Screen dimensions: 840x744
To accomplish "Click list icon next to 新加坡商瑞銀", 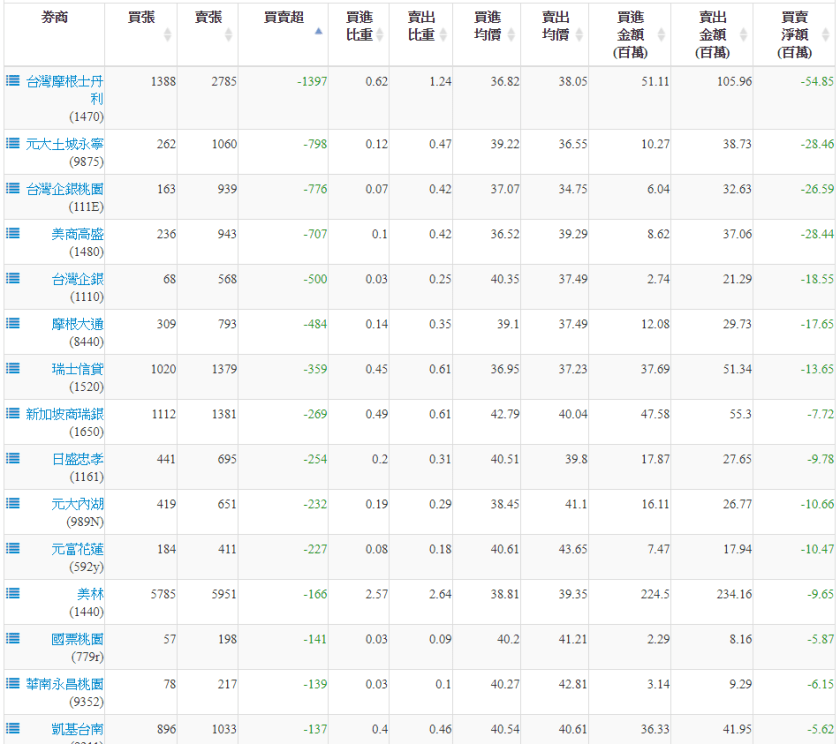I will point(13,413).
